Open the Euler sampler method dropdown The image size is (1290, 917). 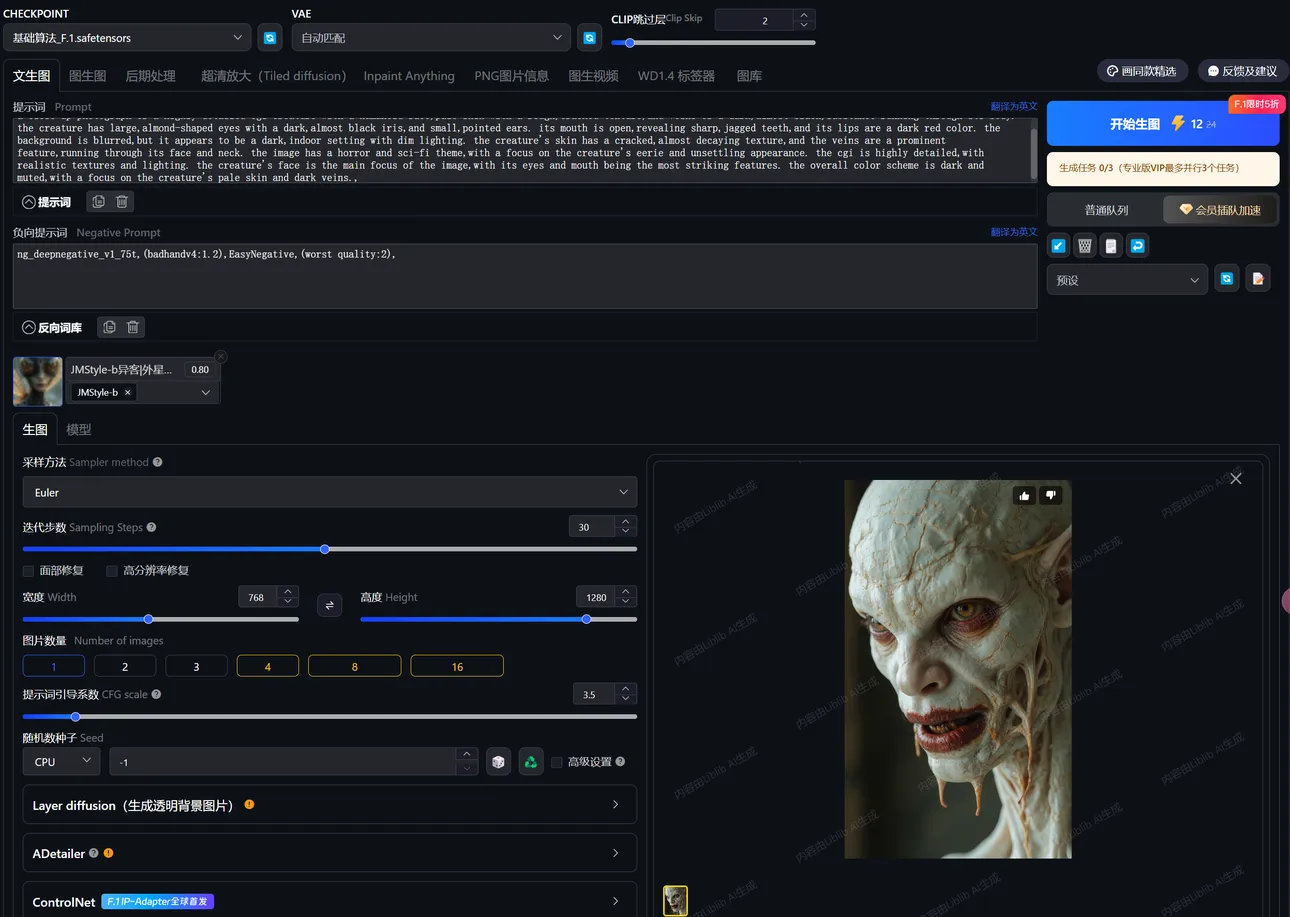329,492
